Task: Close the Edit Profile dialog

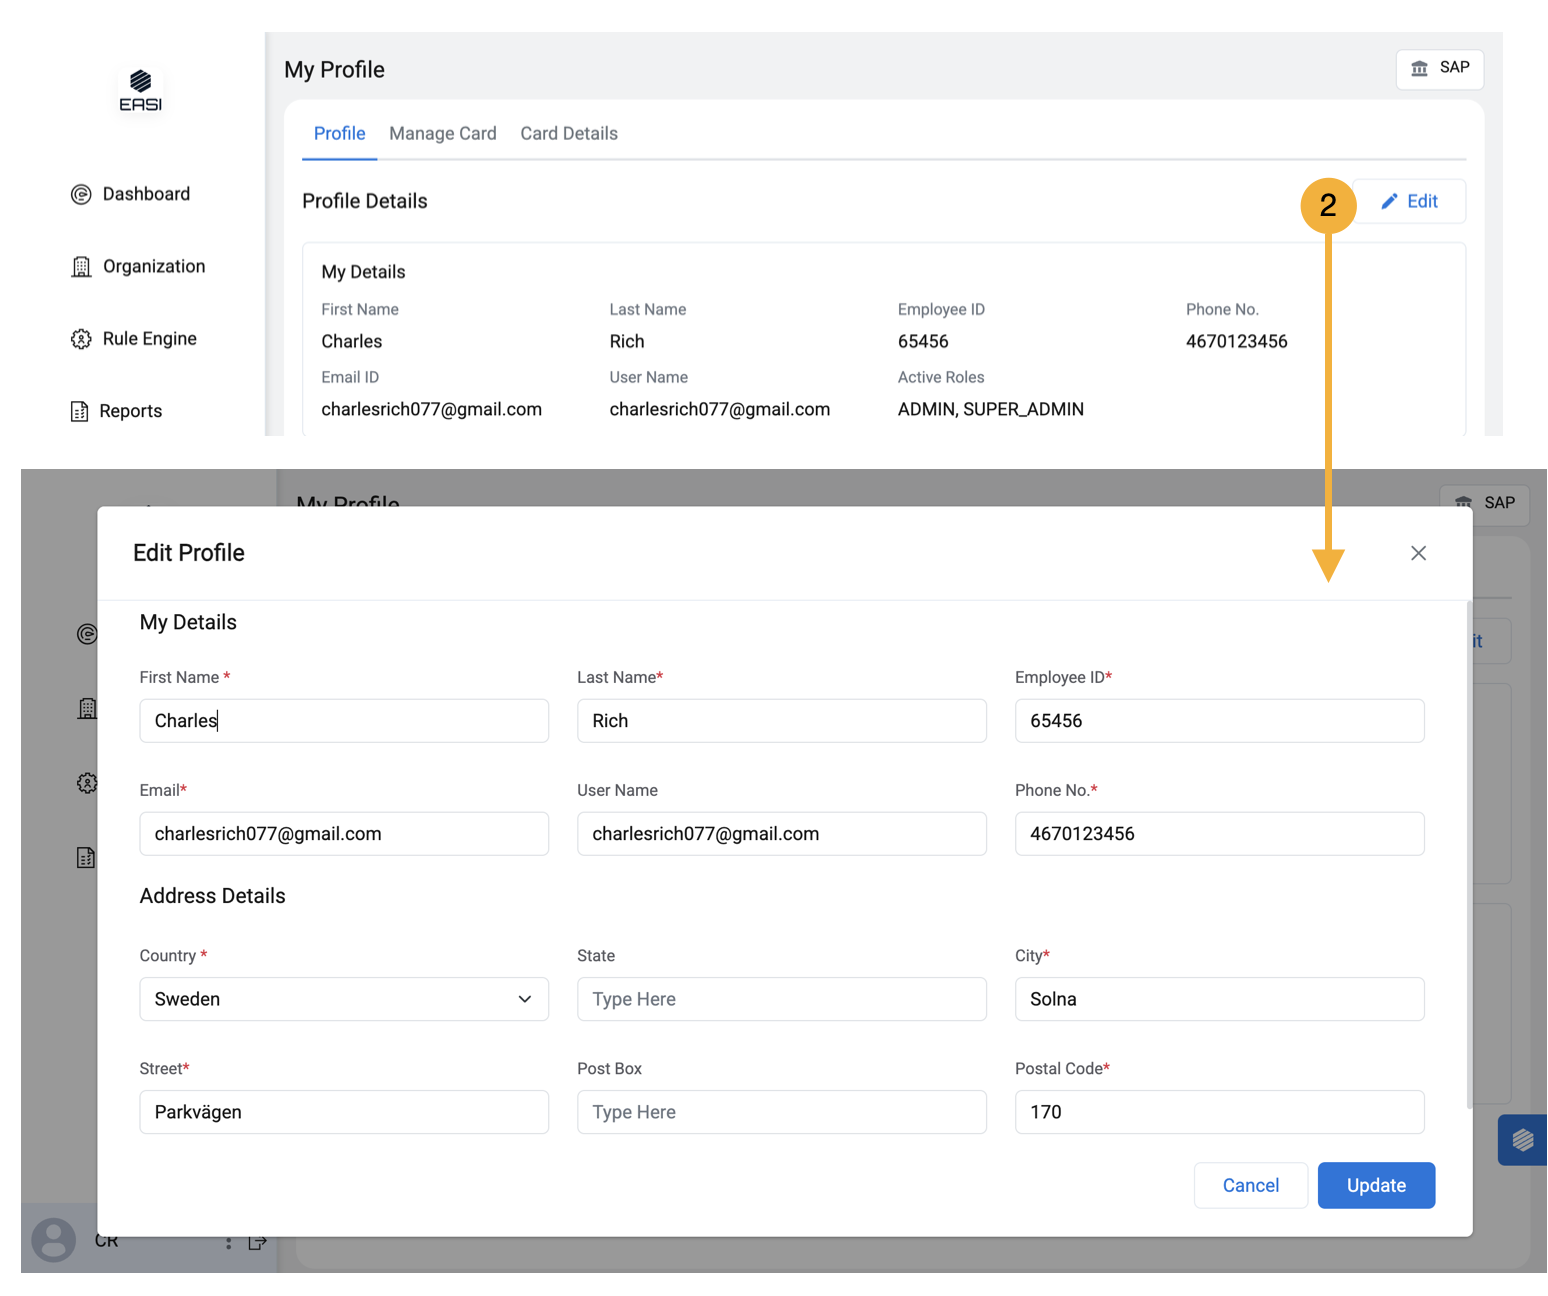Action: pyautogui.click(x=1417, y=553)
